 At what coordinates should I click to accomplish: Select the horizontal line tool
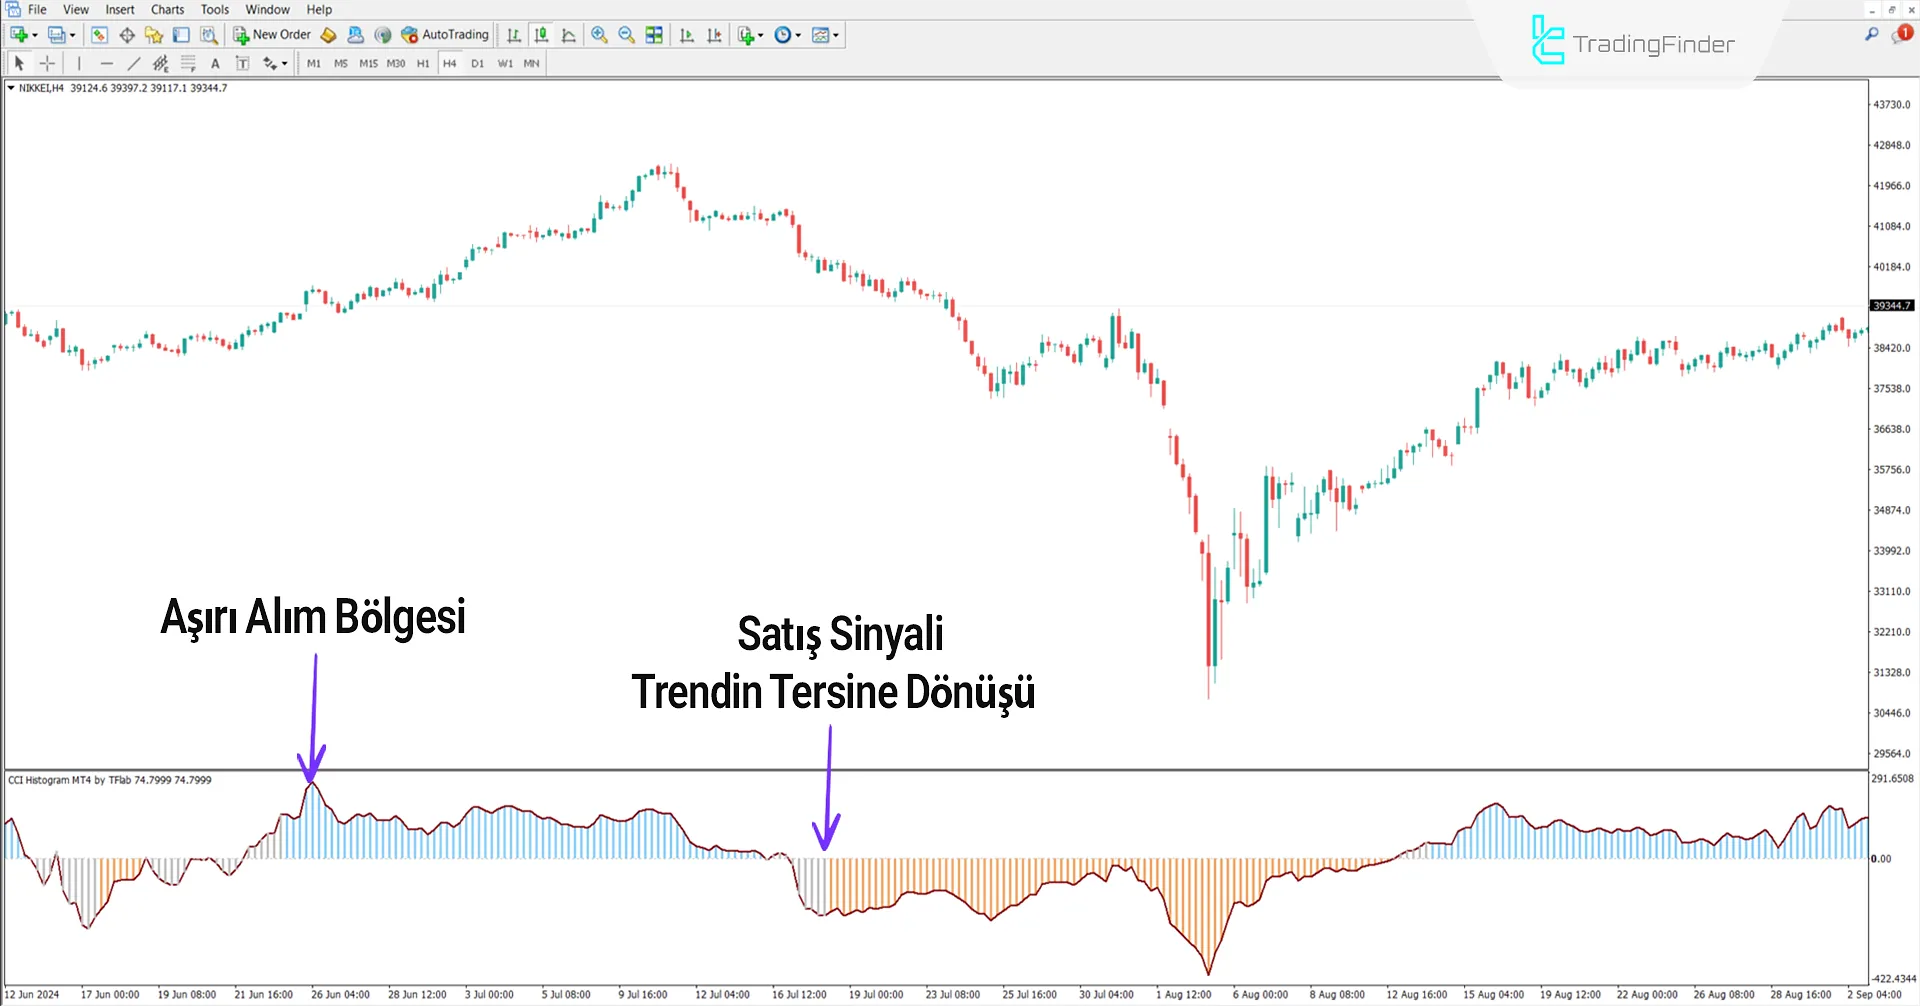coord(106,63)
